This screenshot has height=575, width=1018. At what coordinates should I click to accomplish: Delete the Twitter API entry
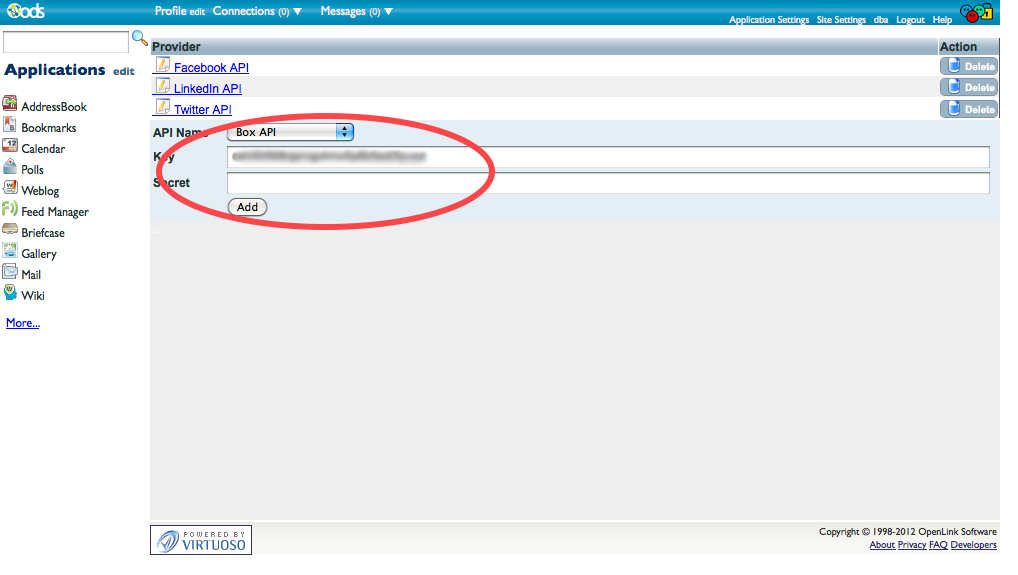pos(969,109)
